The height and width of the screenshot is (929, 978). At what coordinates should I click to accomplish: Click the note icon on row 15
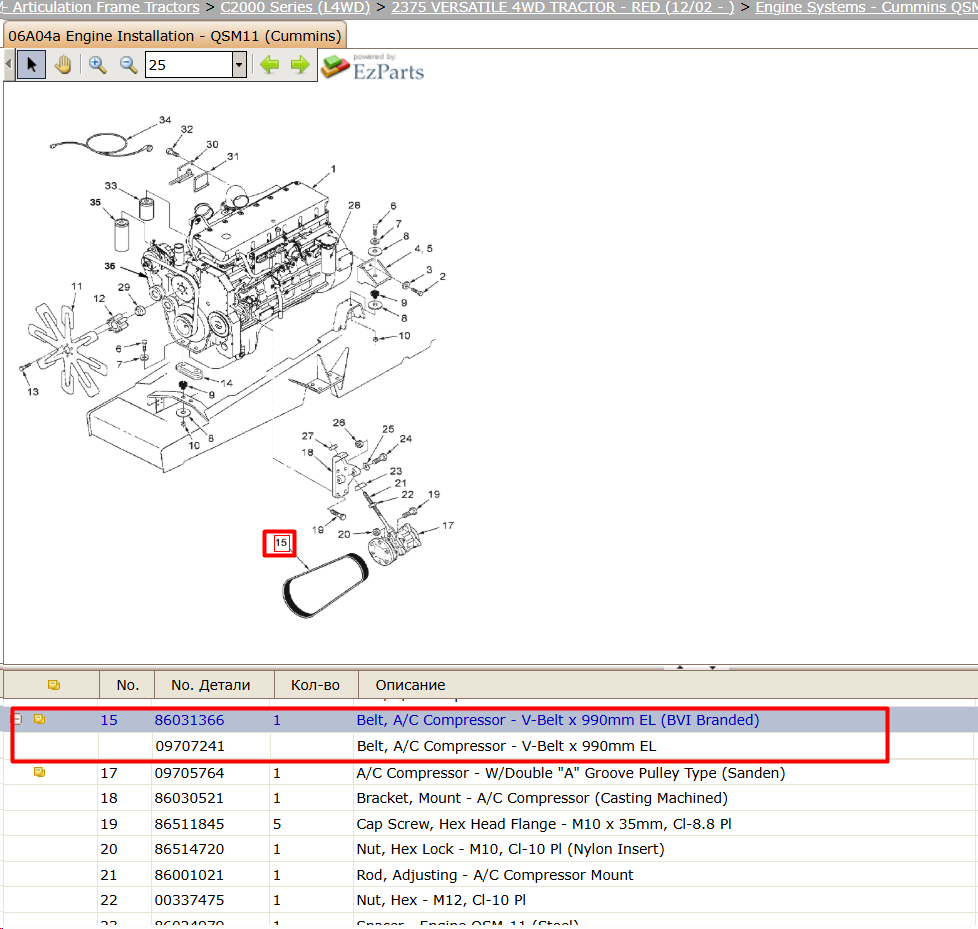tap(39, 719)
